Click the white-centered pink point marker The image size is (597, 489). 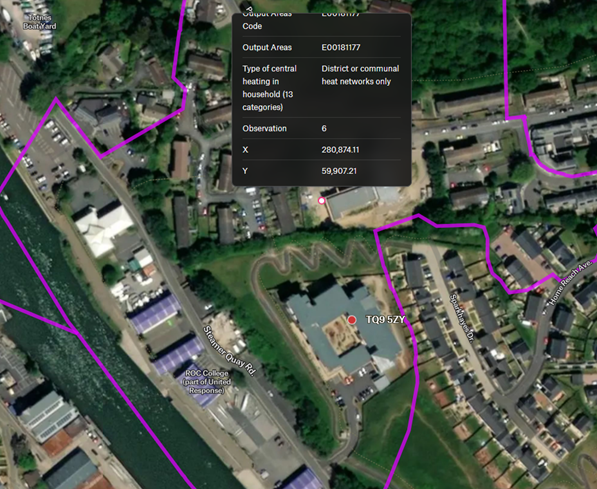coord(322,201)
